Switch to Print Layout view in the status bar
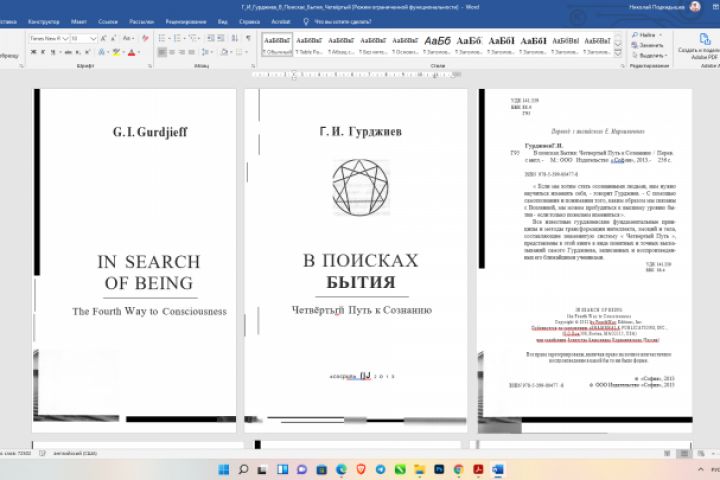Viewport: 720px width, 480px height. pos(684,453)
